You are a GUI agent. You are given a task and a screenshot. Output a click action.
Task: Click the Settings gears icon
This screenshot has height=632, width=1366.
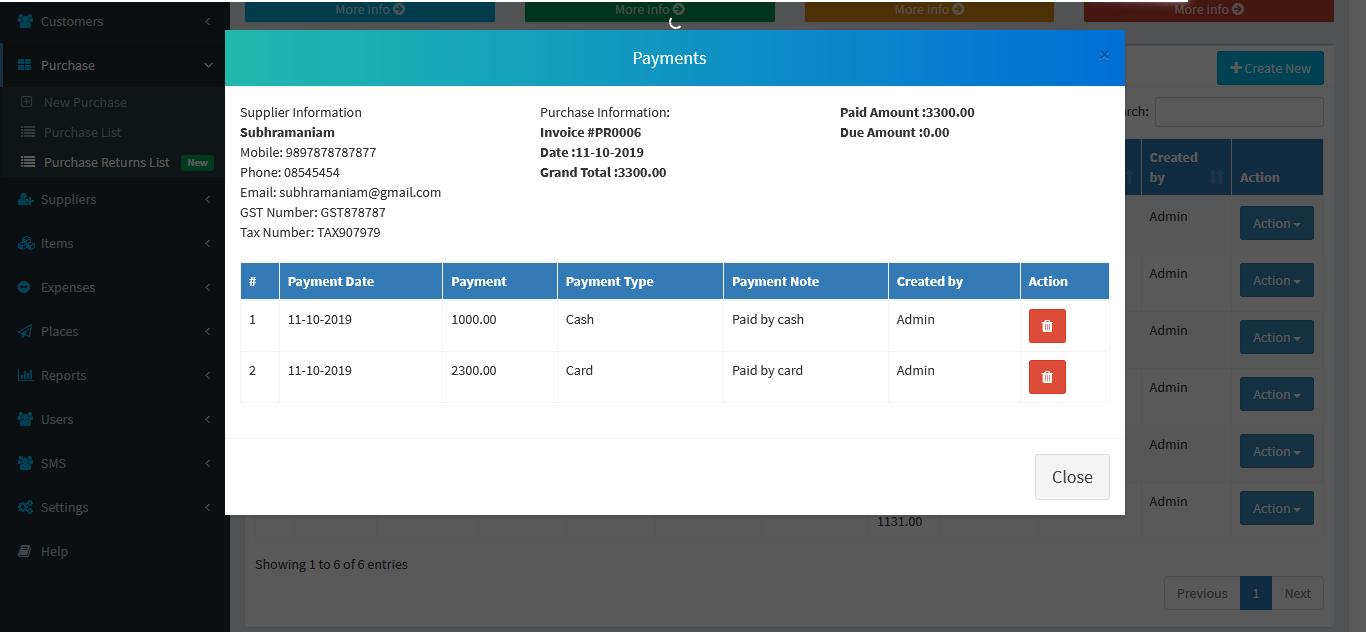point(25,508)
